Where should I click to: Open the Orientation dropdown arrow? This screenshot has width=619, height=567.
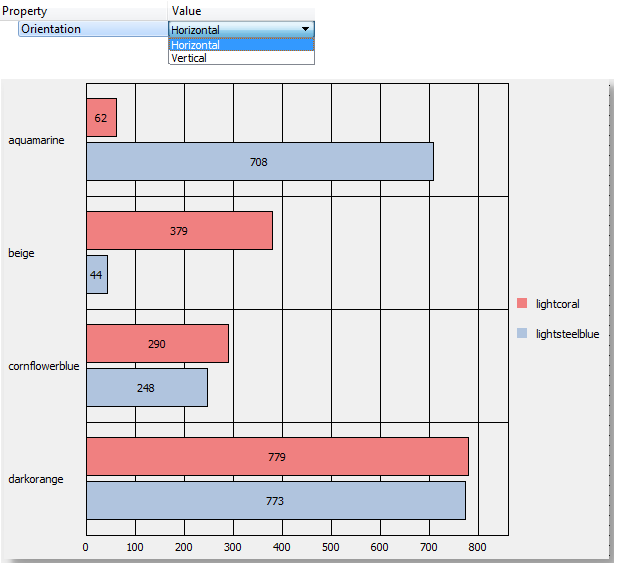tap(305, 30)
